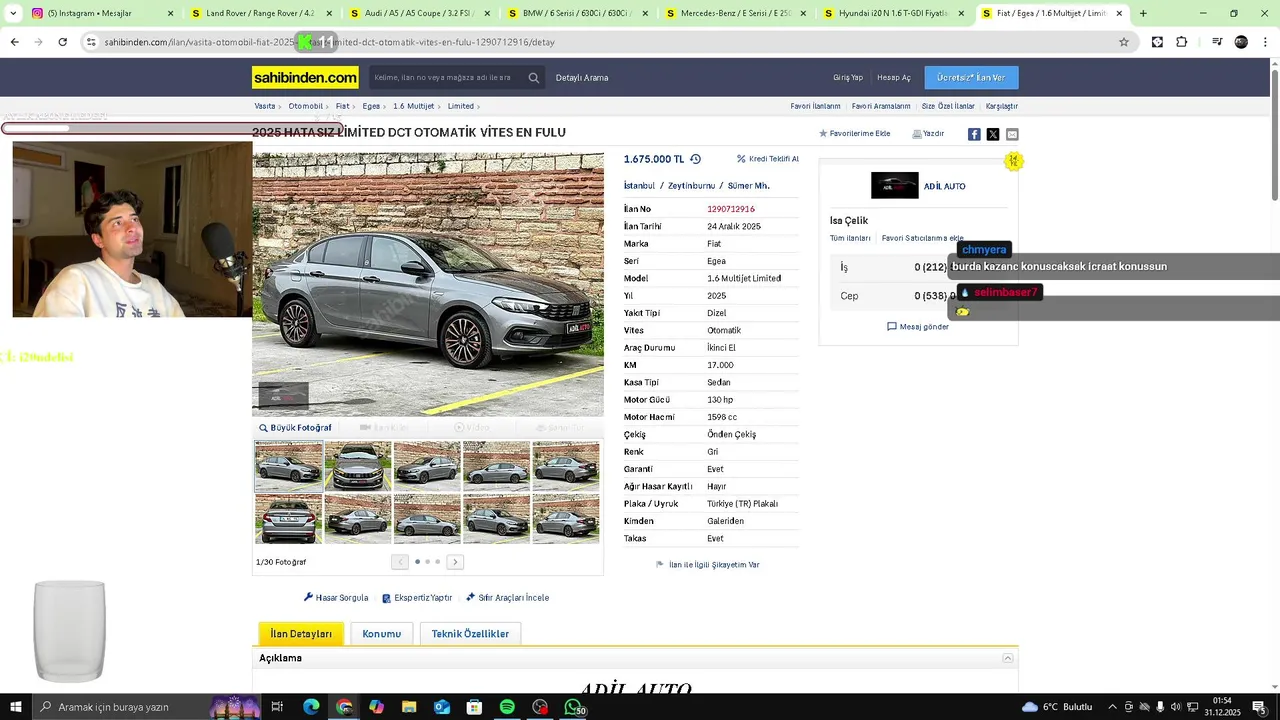Screen dimensions: 1280x720
Task: Open Ekspertiz Yaptır link
Action: point(417,598)
